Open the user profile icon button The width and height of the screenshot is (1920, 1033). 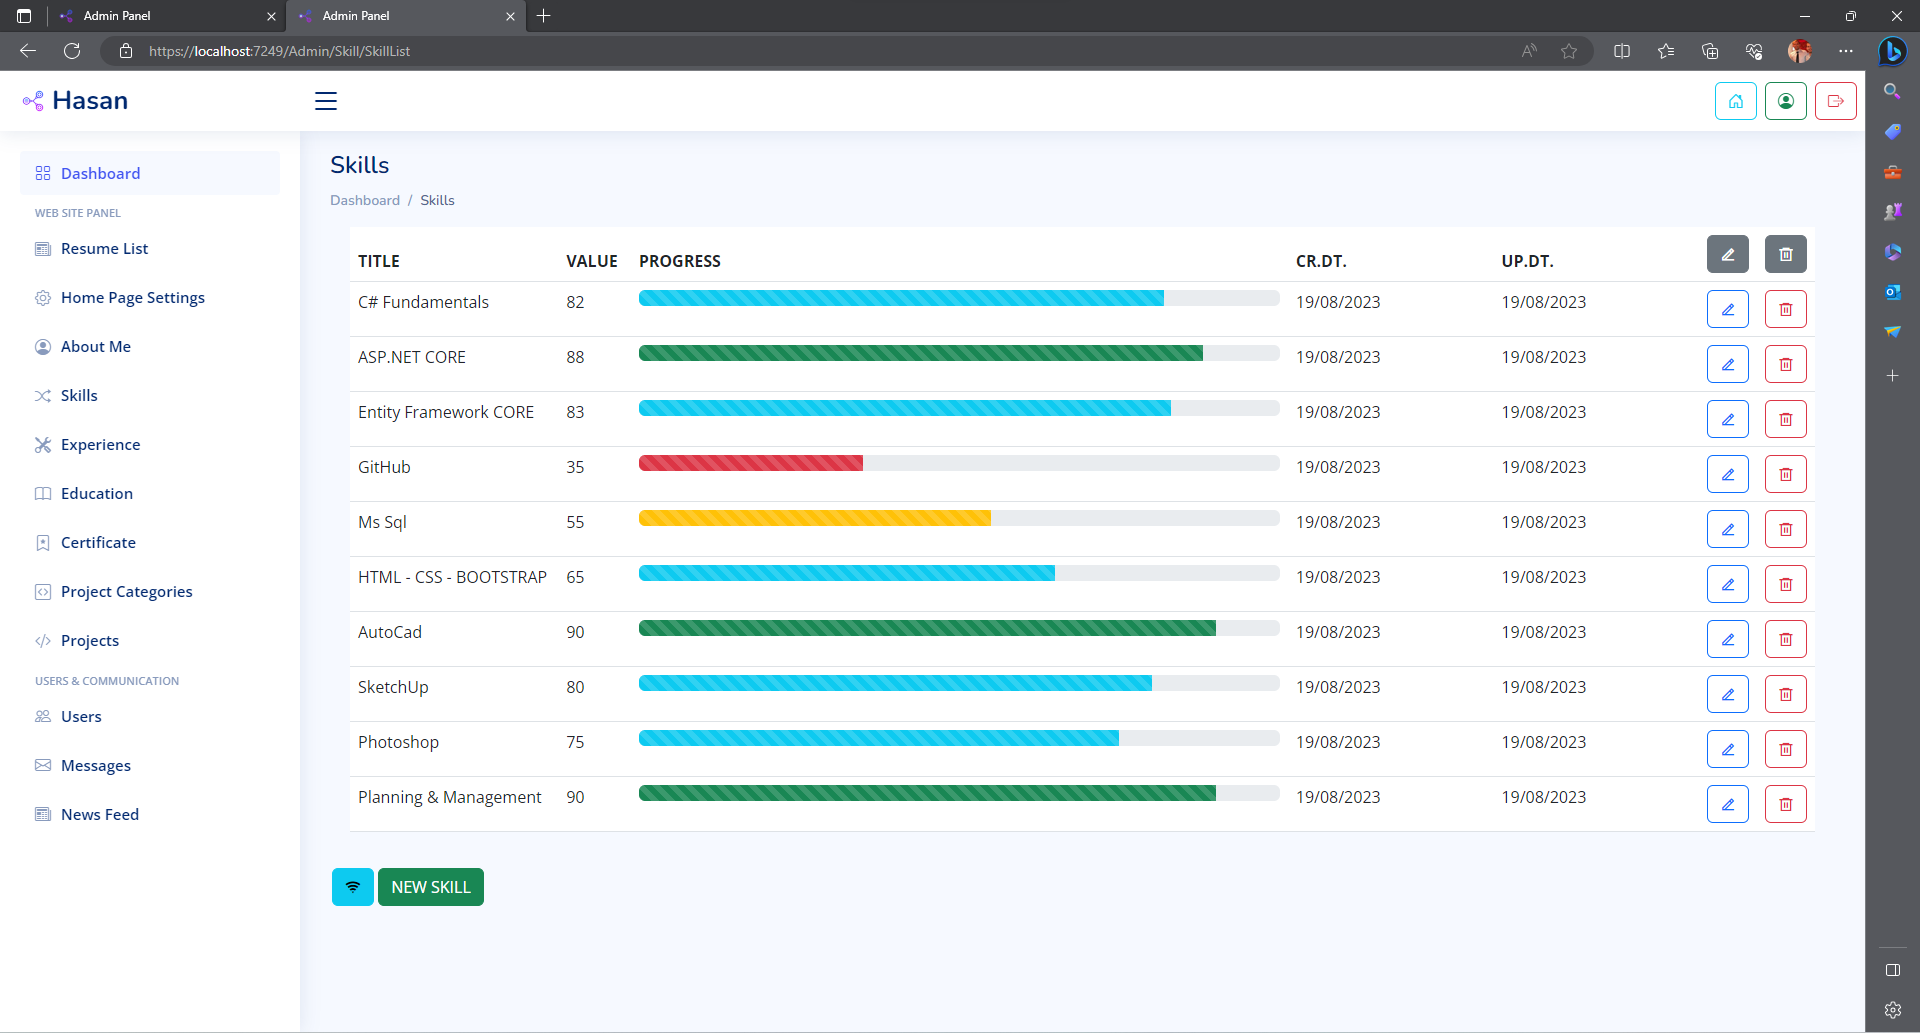pyautogui.click(x=1786, y=101)
